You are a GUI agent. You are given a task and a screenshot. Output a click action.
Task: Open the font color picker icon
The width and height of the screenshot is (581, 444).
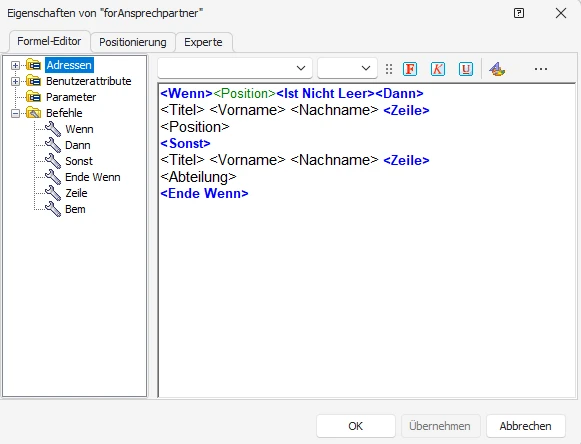tap(497, 69)
